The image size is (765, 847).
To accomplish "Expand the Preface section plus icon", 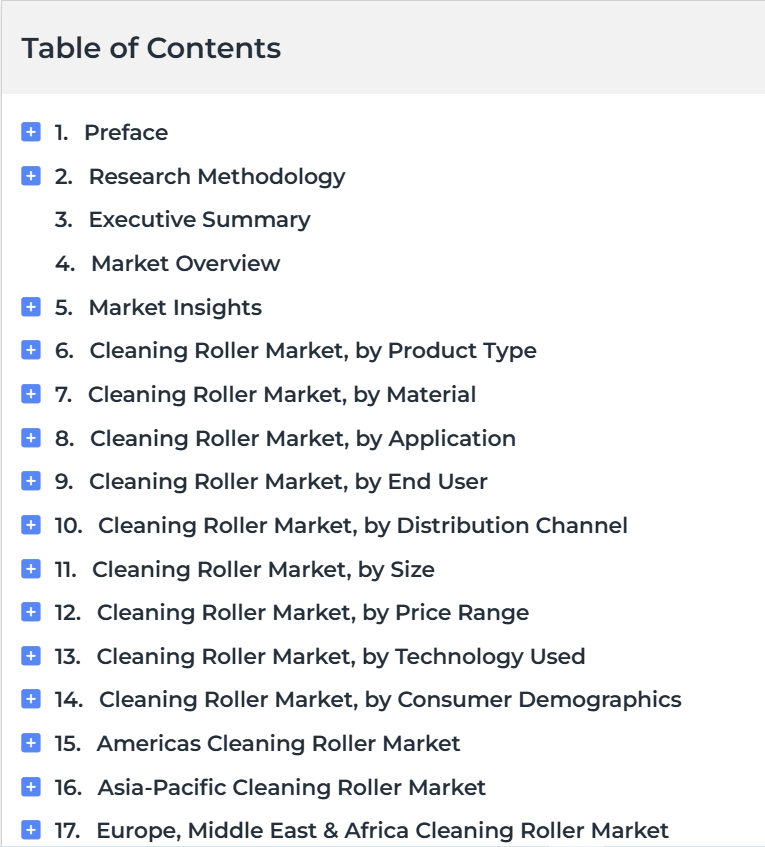I will pos(31,132).
